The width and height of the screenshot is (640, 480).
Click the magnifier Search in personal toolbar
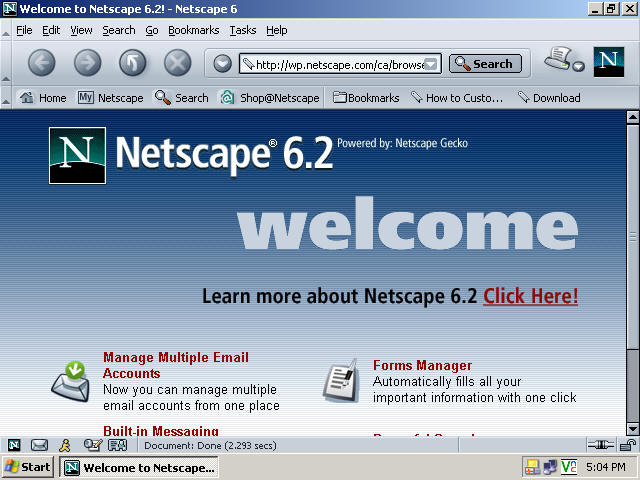tap(182, 98)
